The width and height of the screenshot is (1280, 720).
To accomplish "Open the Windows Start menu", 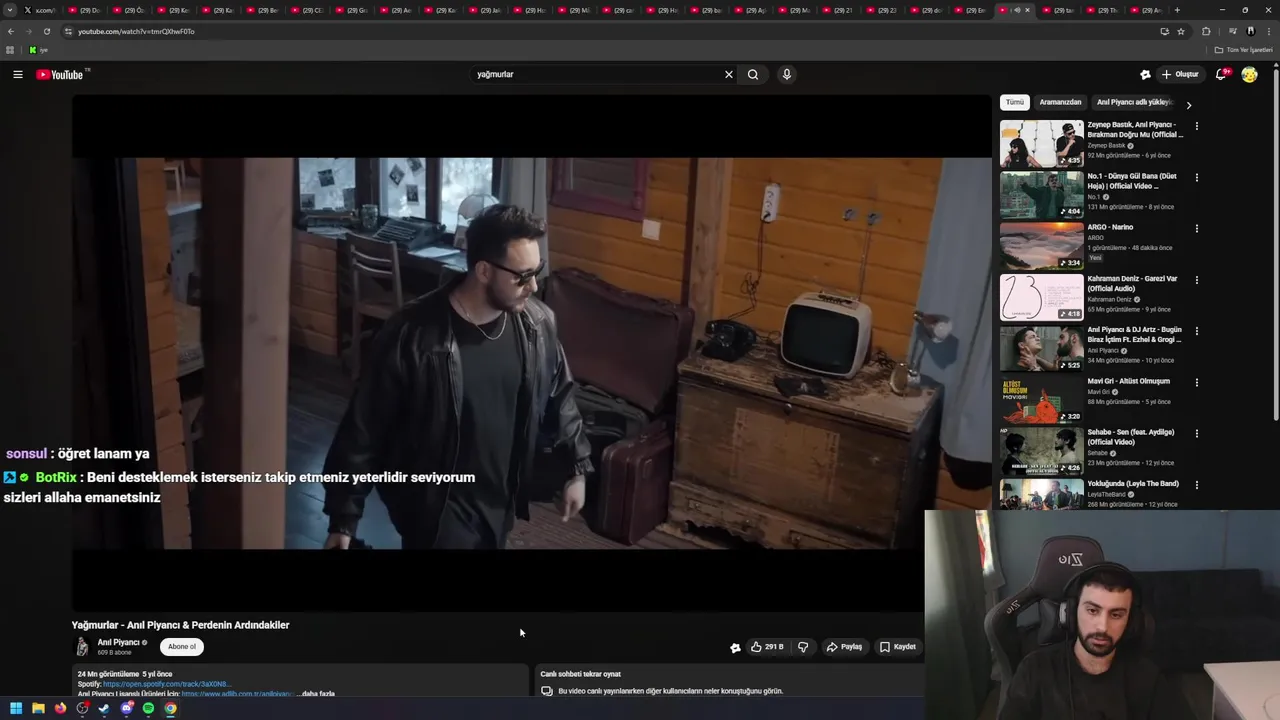I will click(x=16, y=708).
